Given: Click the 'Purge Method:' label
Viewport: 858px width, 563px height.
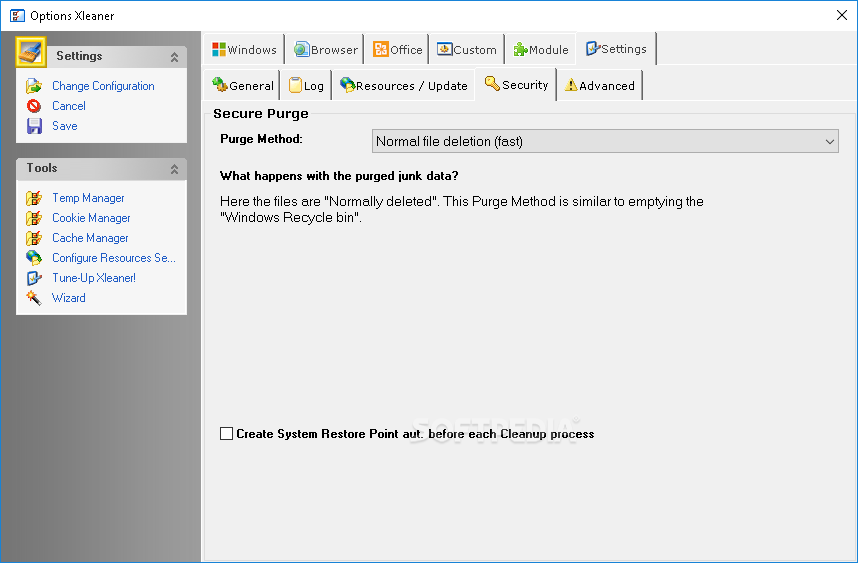Looking at the screenshot, I should (261, 139).
